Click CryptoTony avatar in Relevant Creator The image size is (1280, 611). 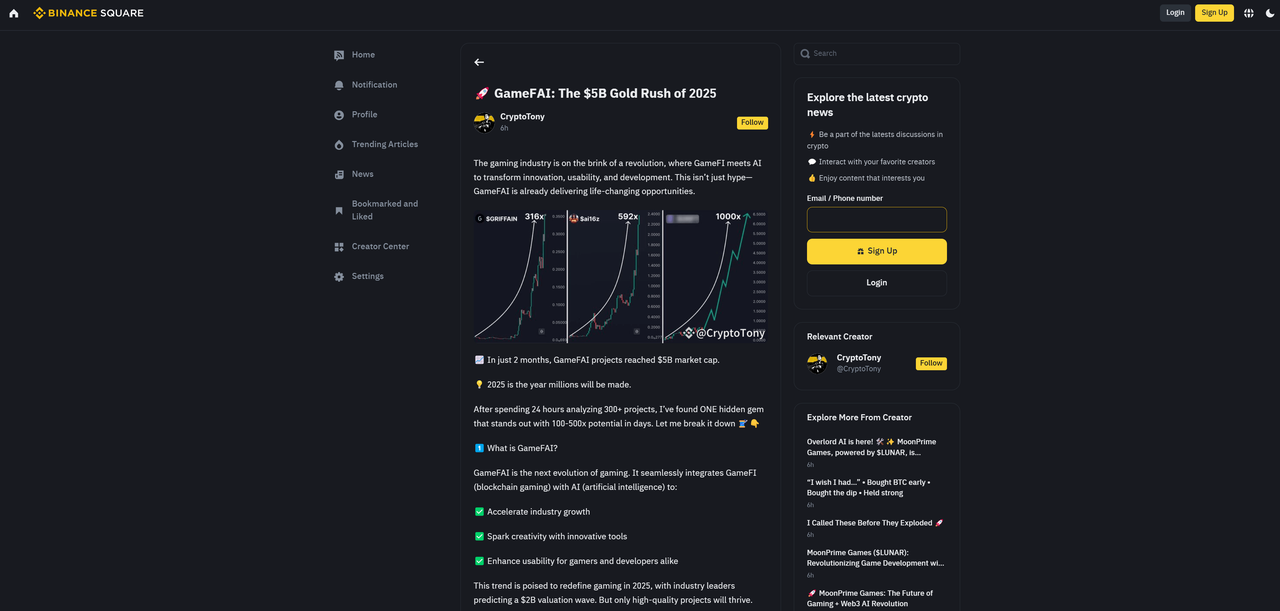click(818, 363)
